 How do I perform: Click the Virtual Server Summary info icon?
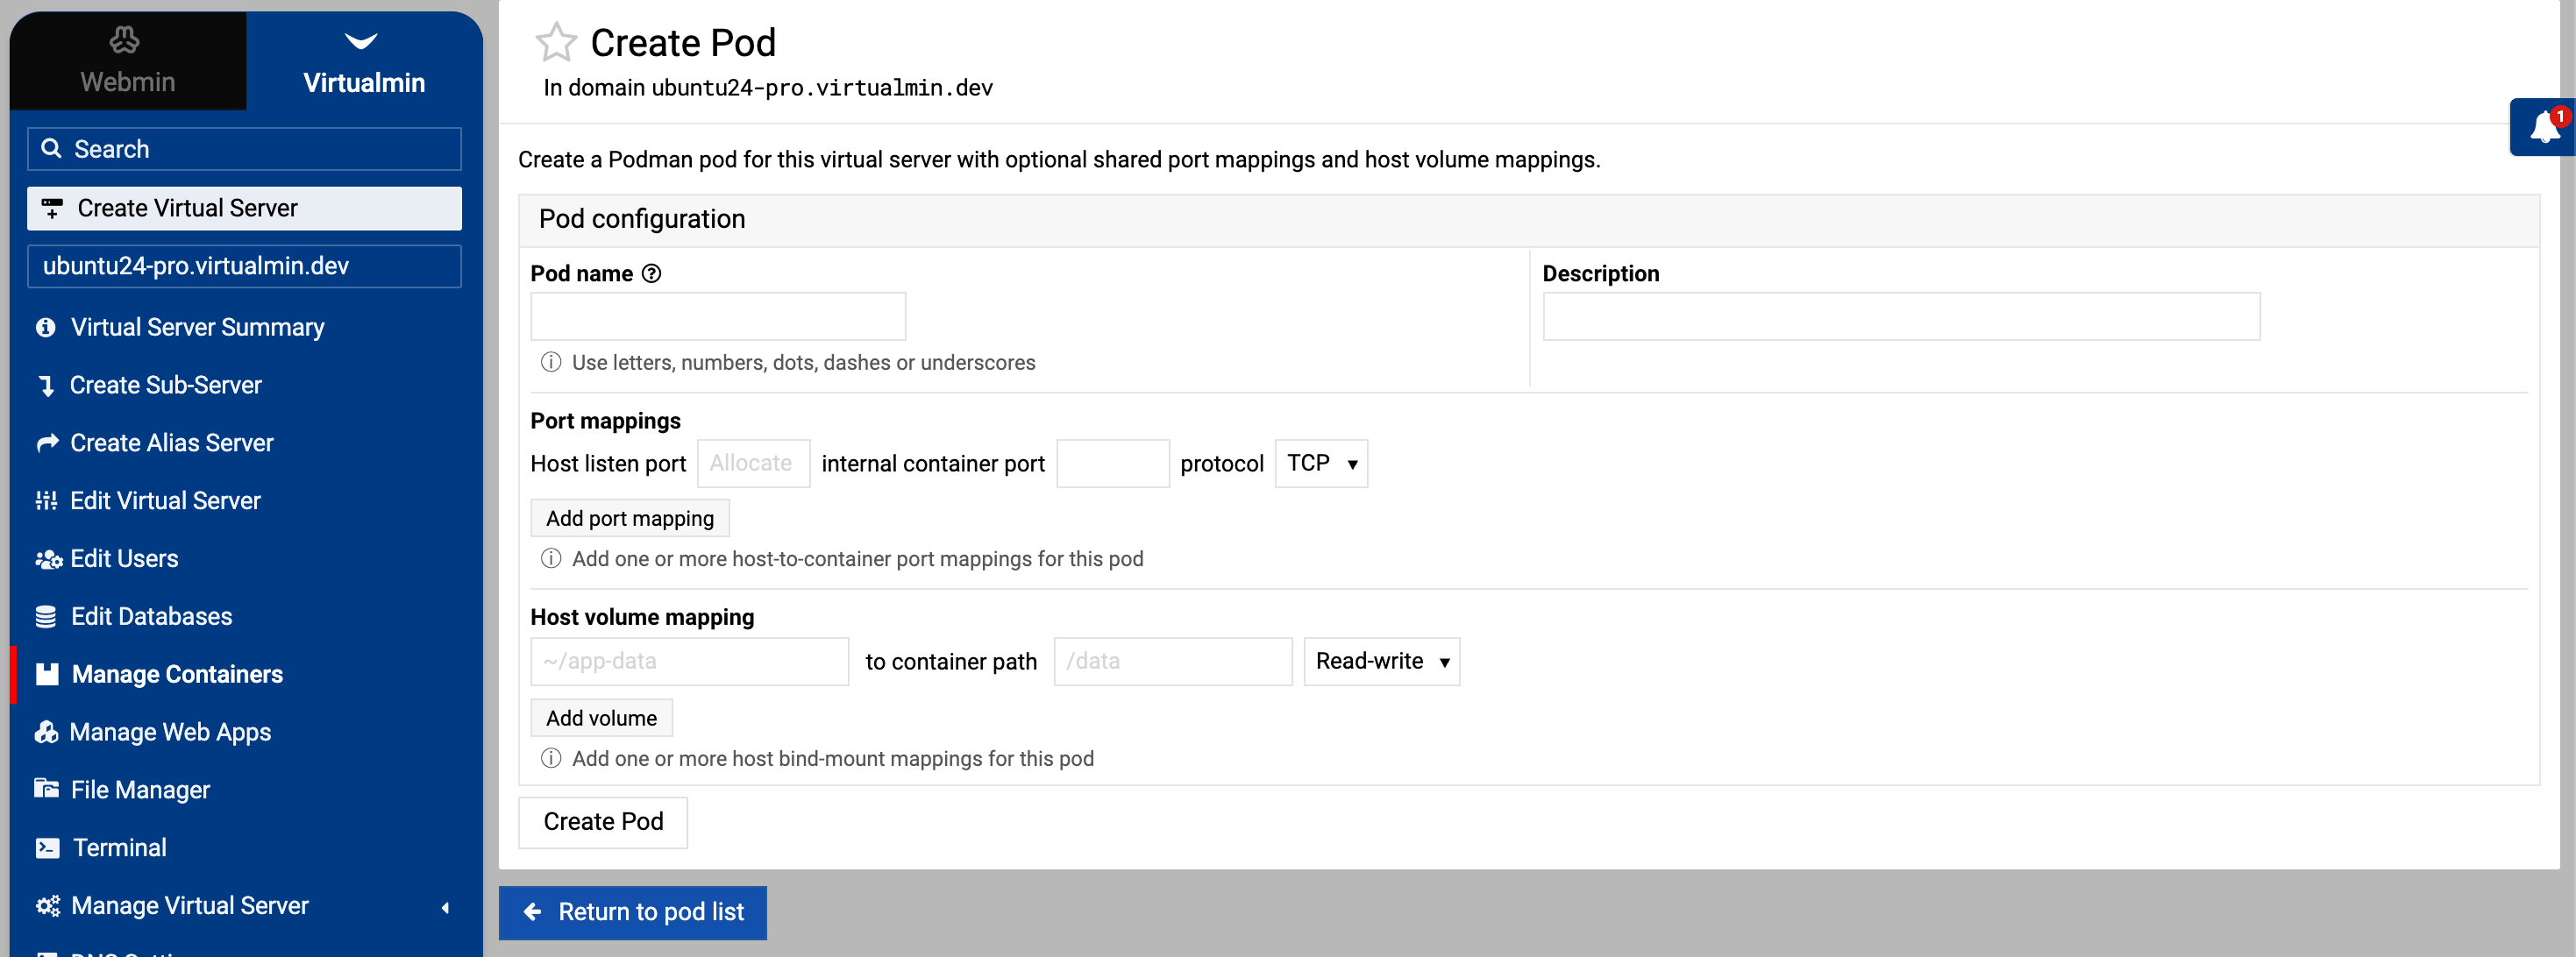[46, 328]
